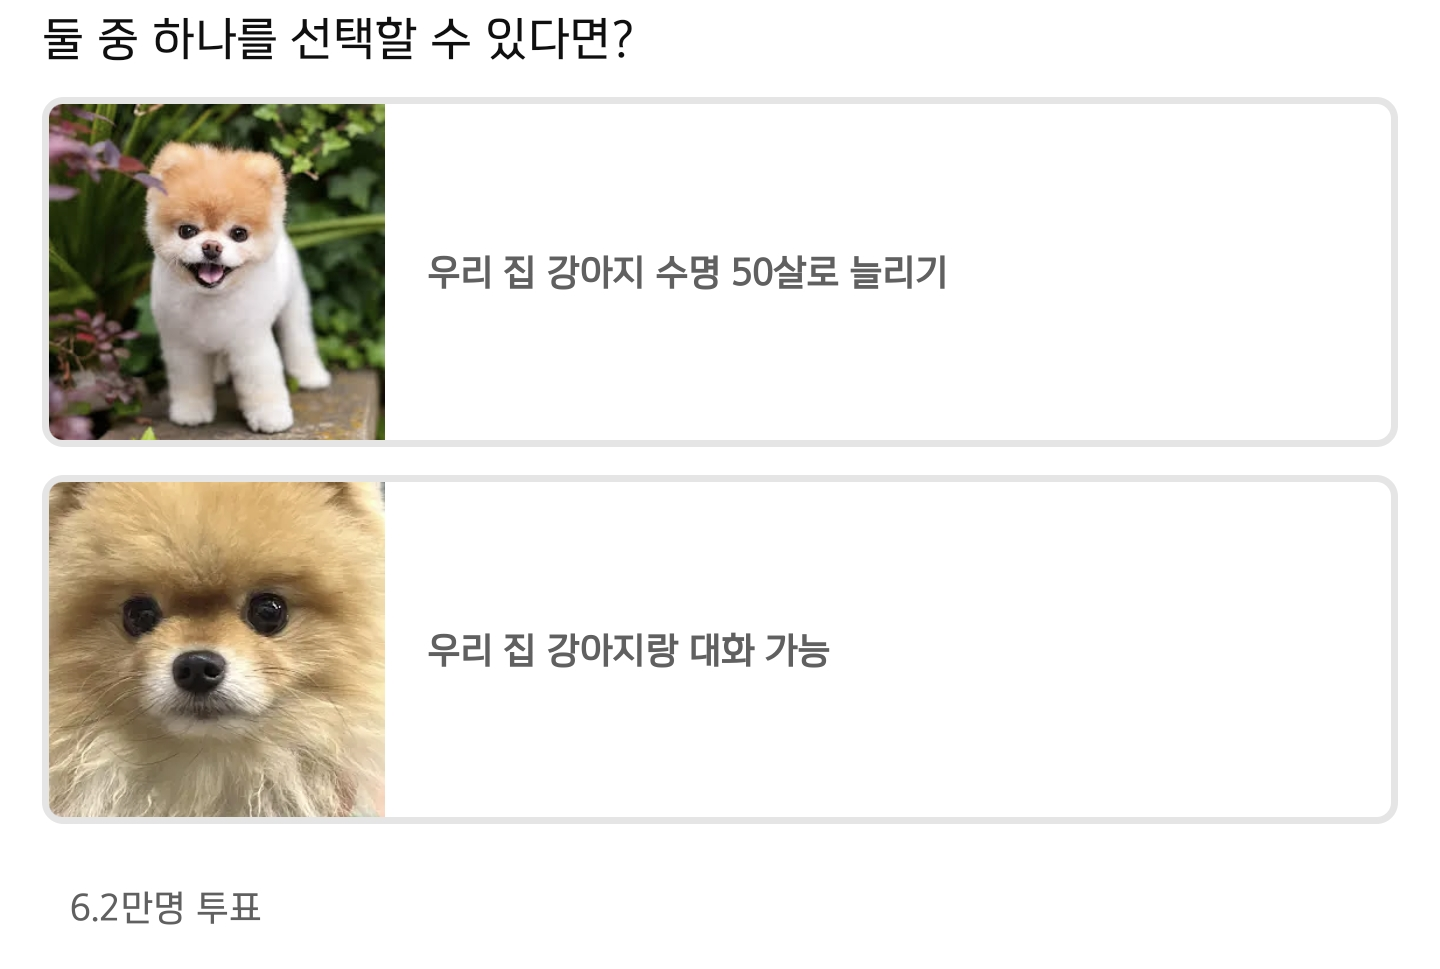Click the '50살로' text in first option
The image size is (1440, 969).
tap(785, 272)
